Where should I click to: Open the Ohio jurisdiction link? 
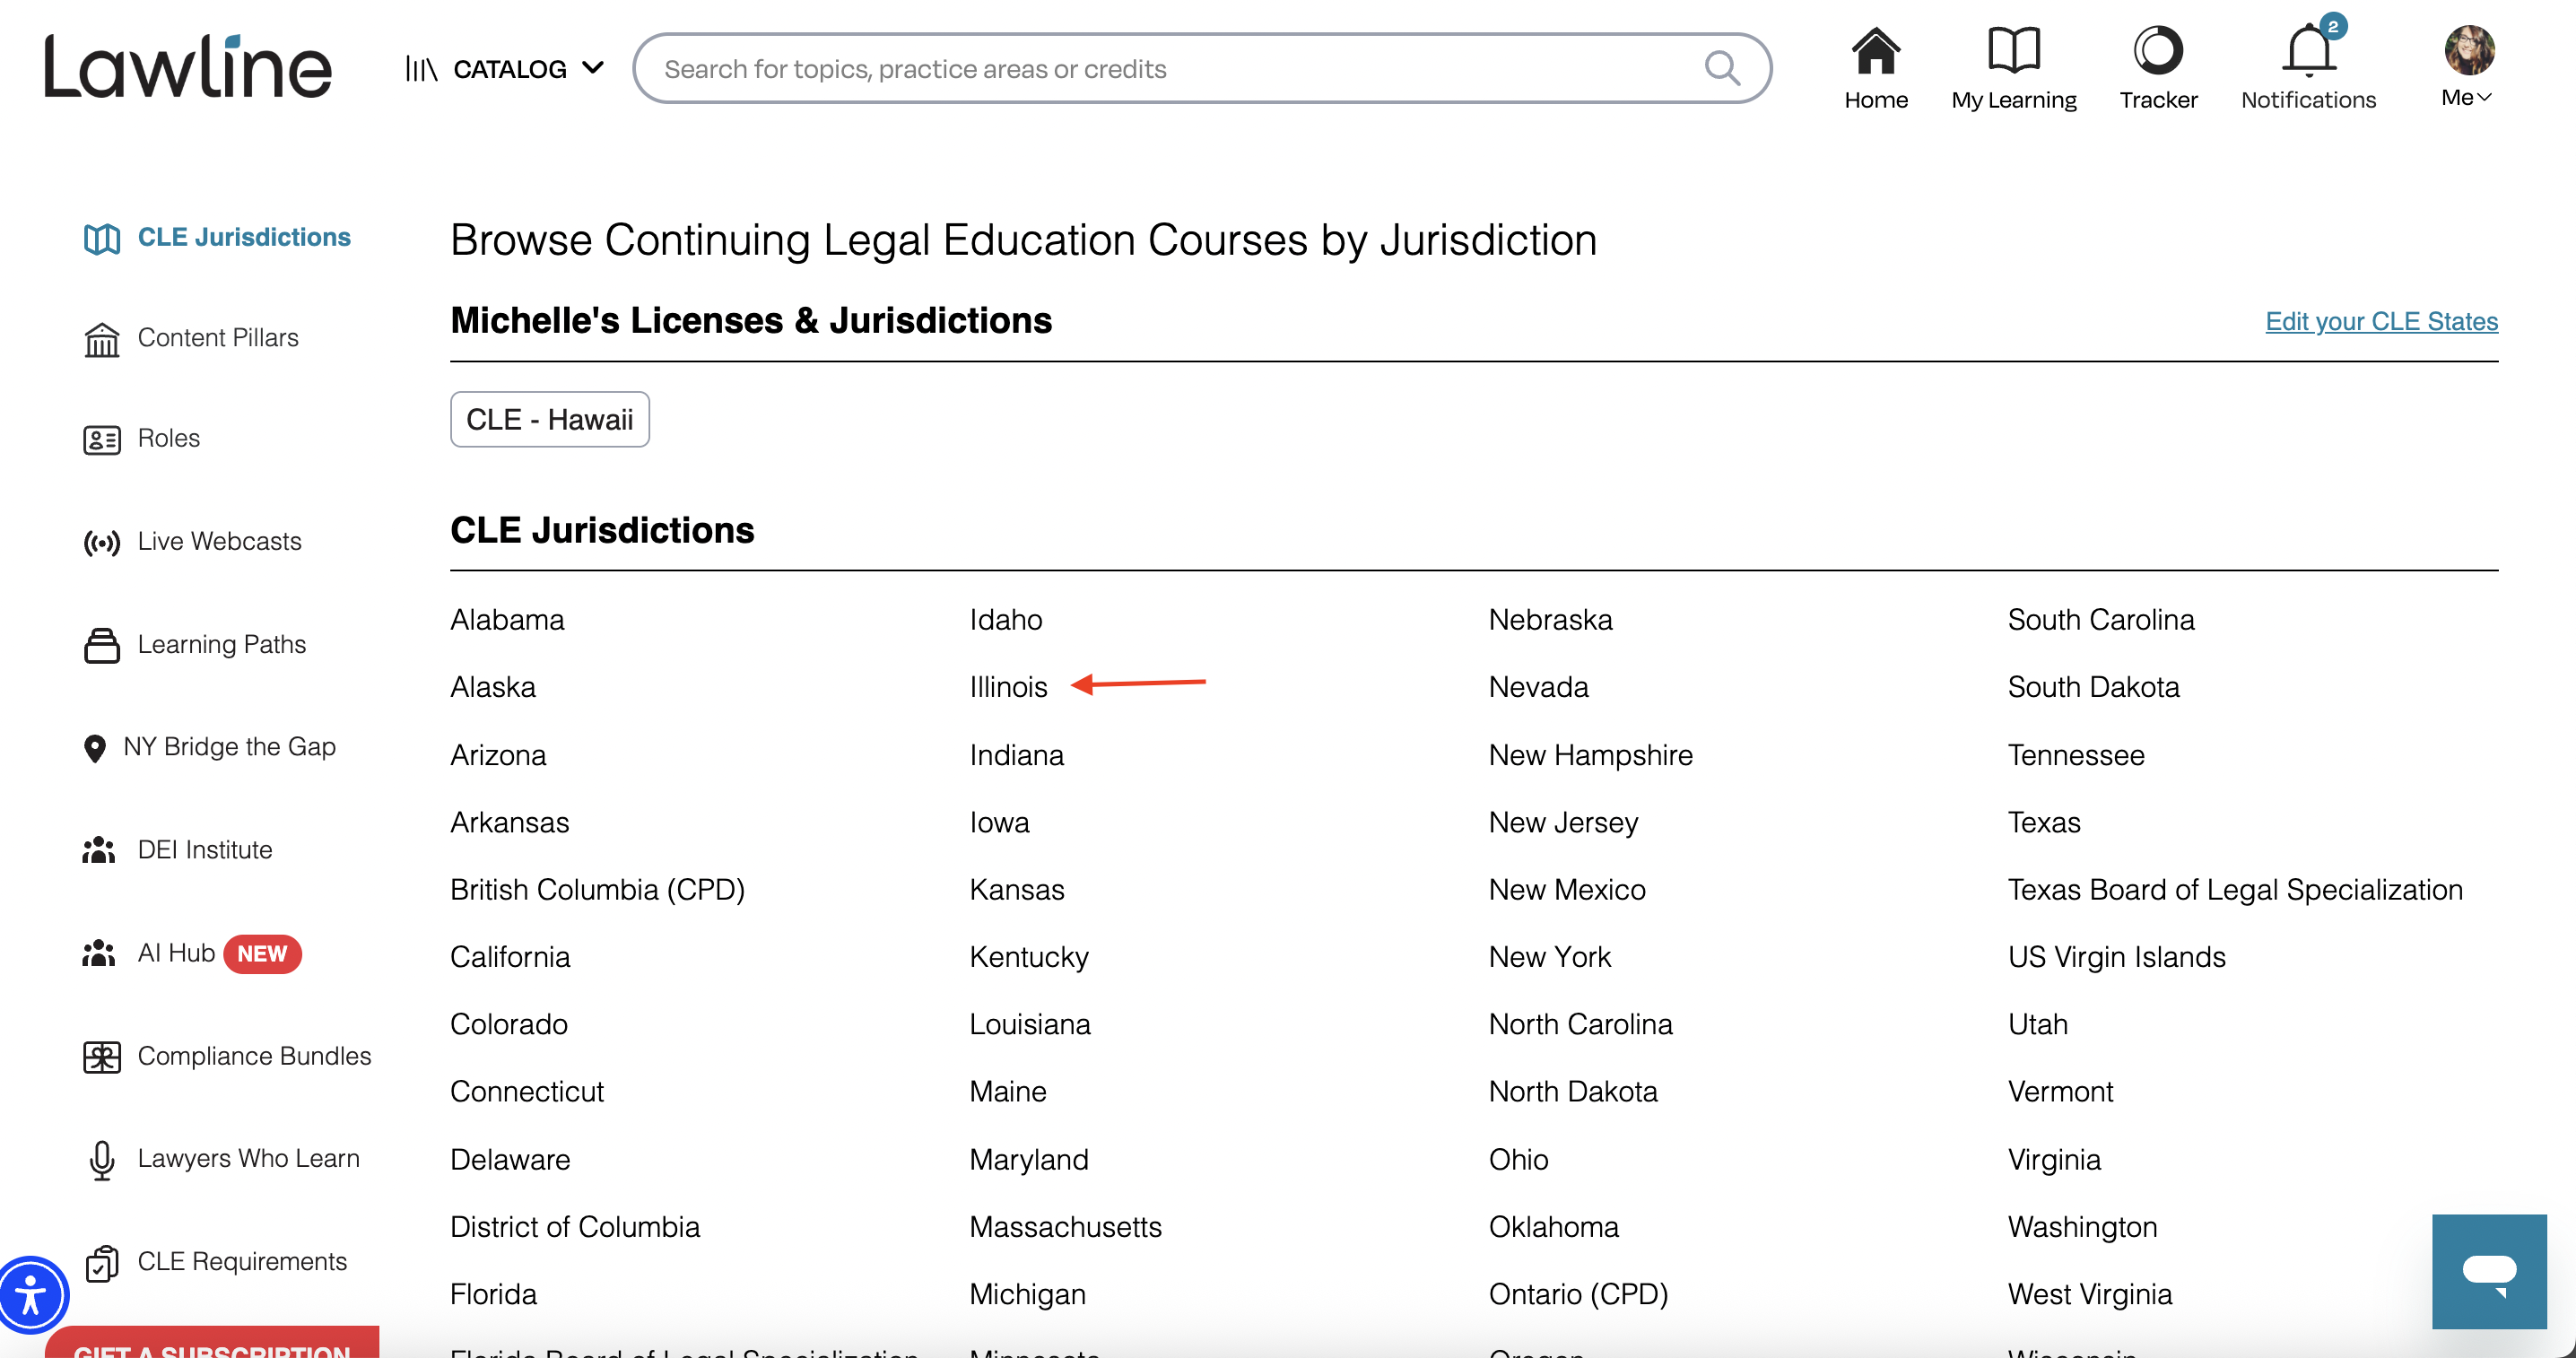(x=1518, y=1159)
